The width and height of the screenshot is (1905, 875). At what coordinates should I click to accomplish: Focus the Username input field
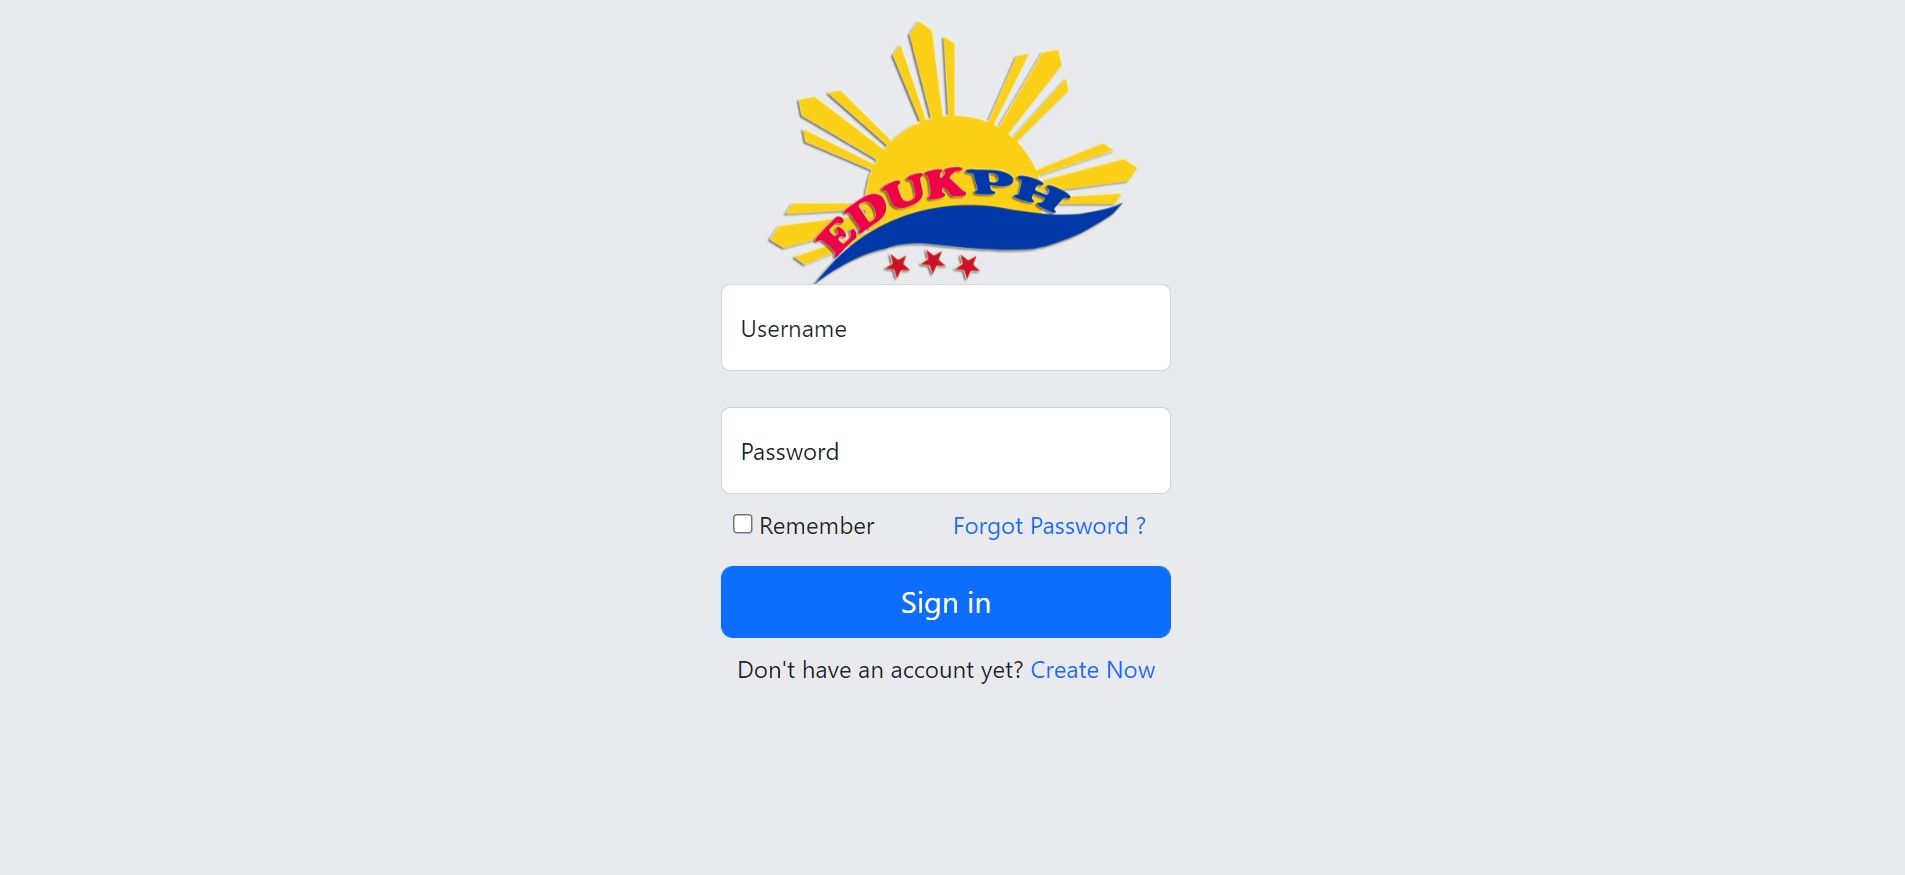click(946, 328)
